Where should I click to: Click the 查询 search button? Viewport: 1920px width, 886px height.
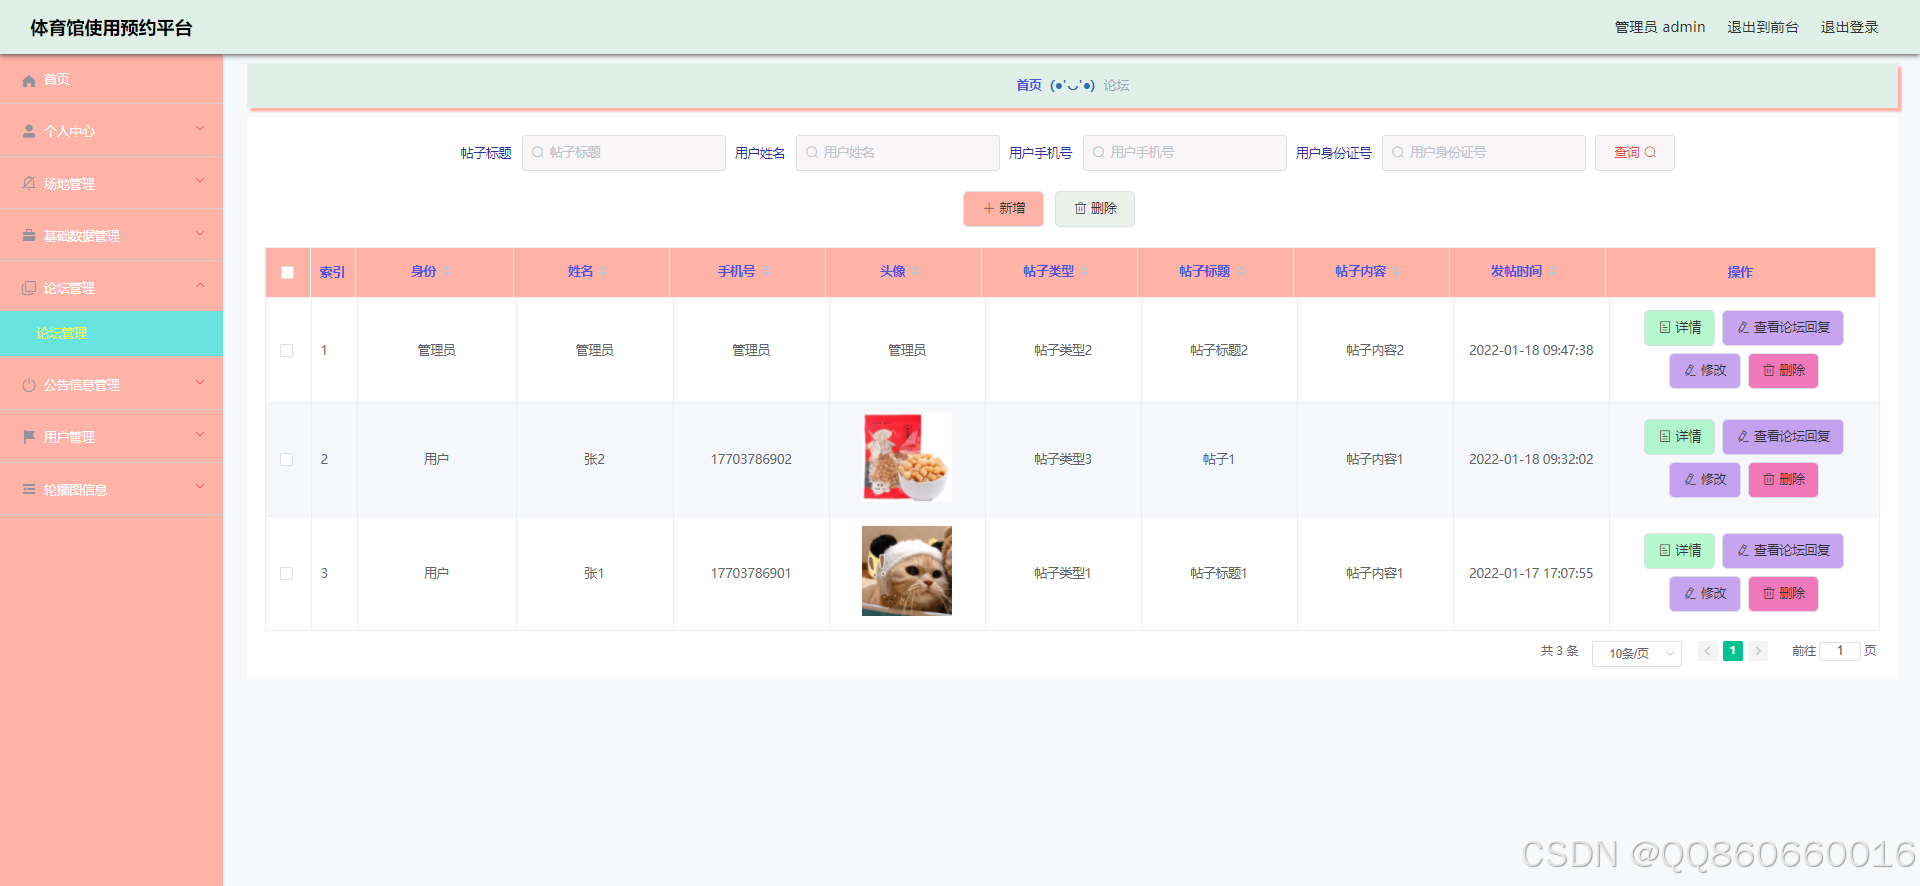pyautogui.click(x=1635, y=153)
